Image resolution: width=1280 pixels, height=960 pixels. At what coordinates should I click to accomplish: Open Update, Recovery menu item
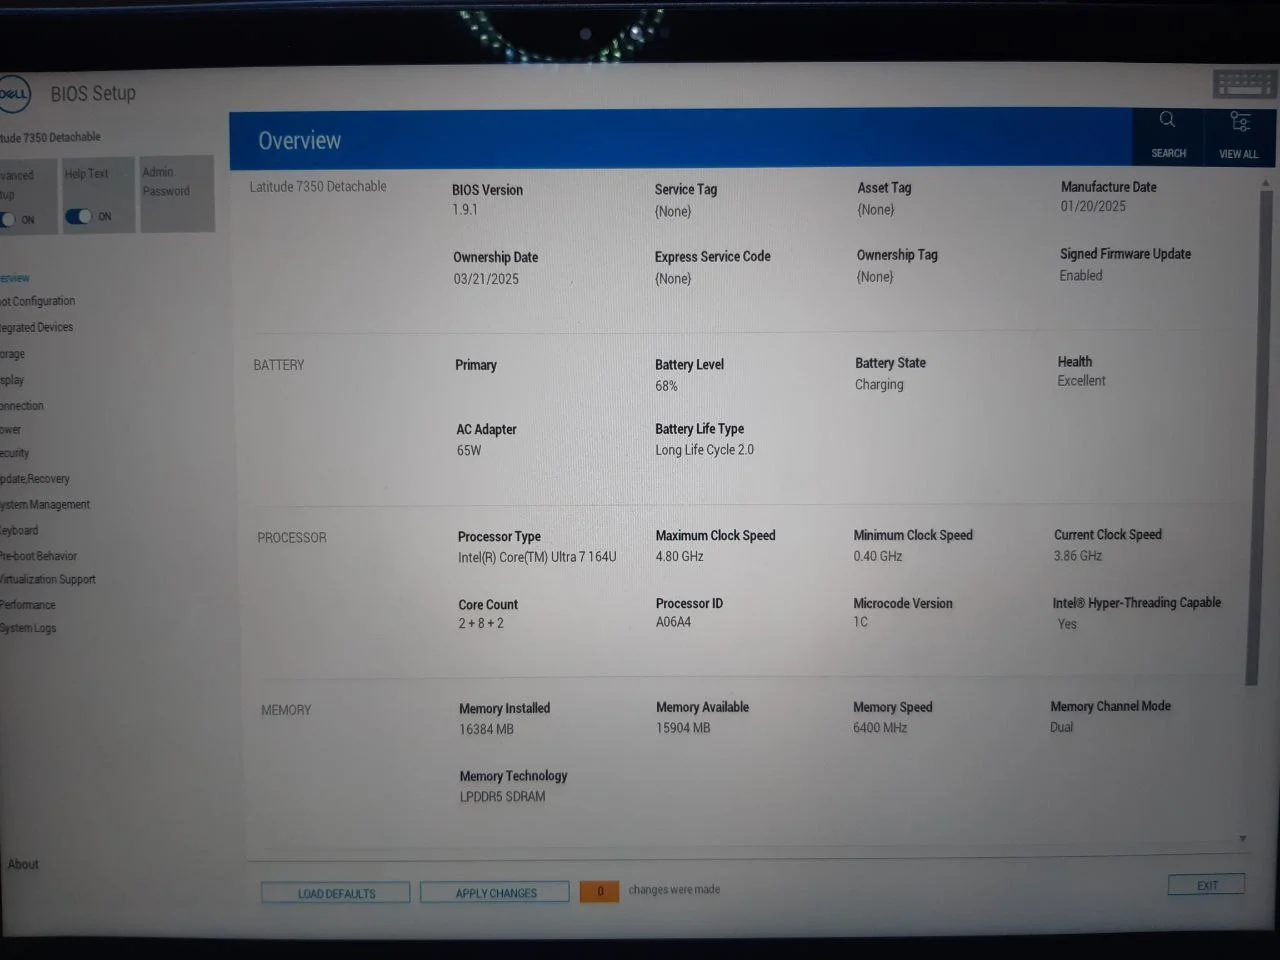(35, 479)
